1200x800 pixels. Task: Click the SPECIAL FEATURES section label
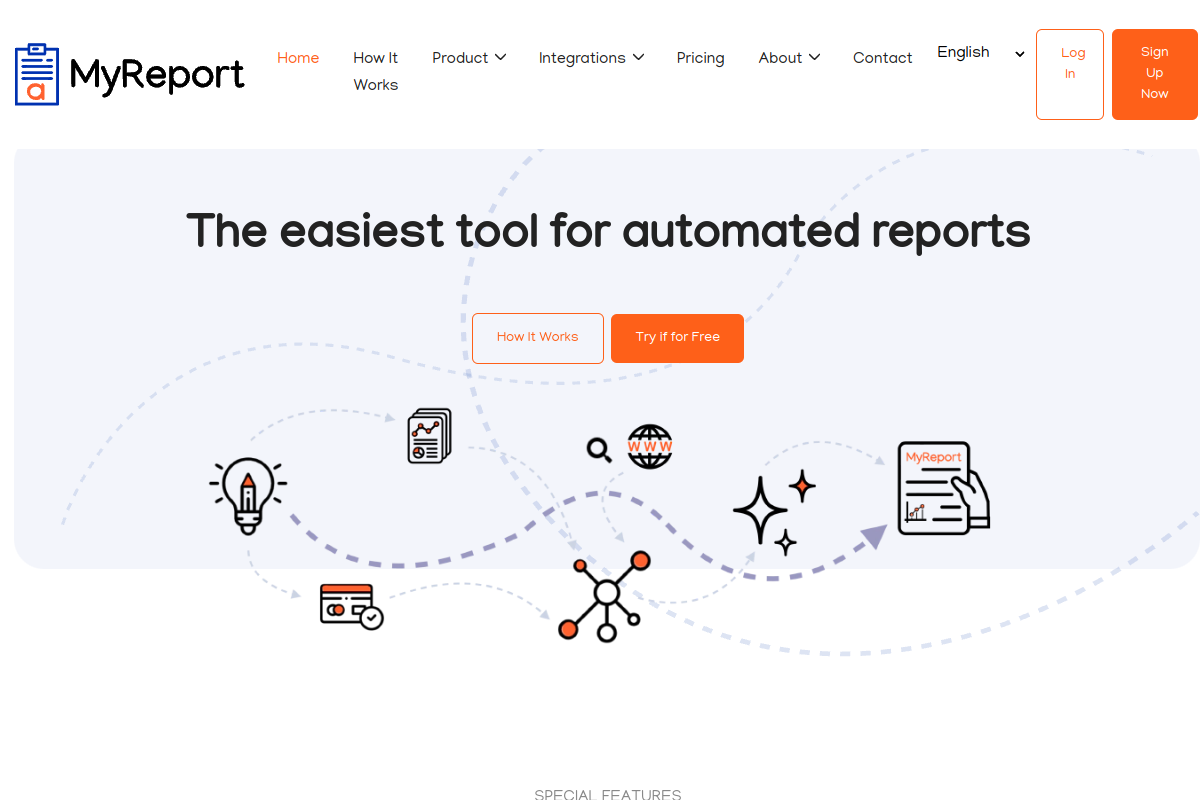(x=608, y=794)
